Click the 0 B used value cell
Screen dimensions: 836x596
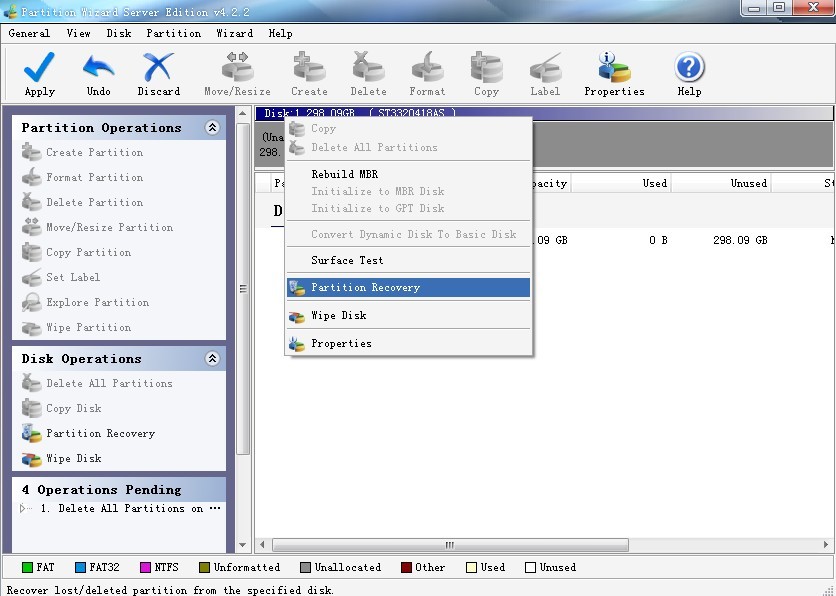pos(658,240)
